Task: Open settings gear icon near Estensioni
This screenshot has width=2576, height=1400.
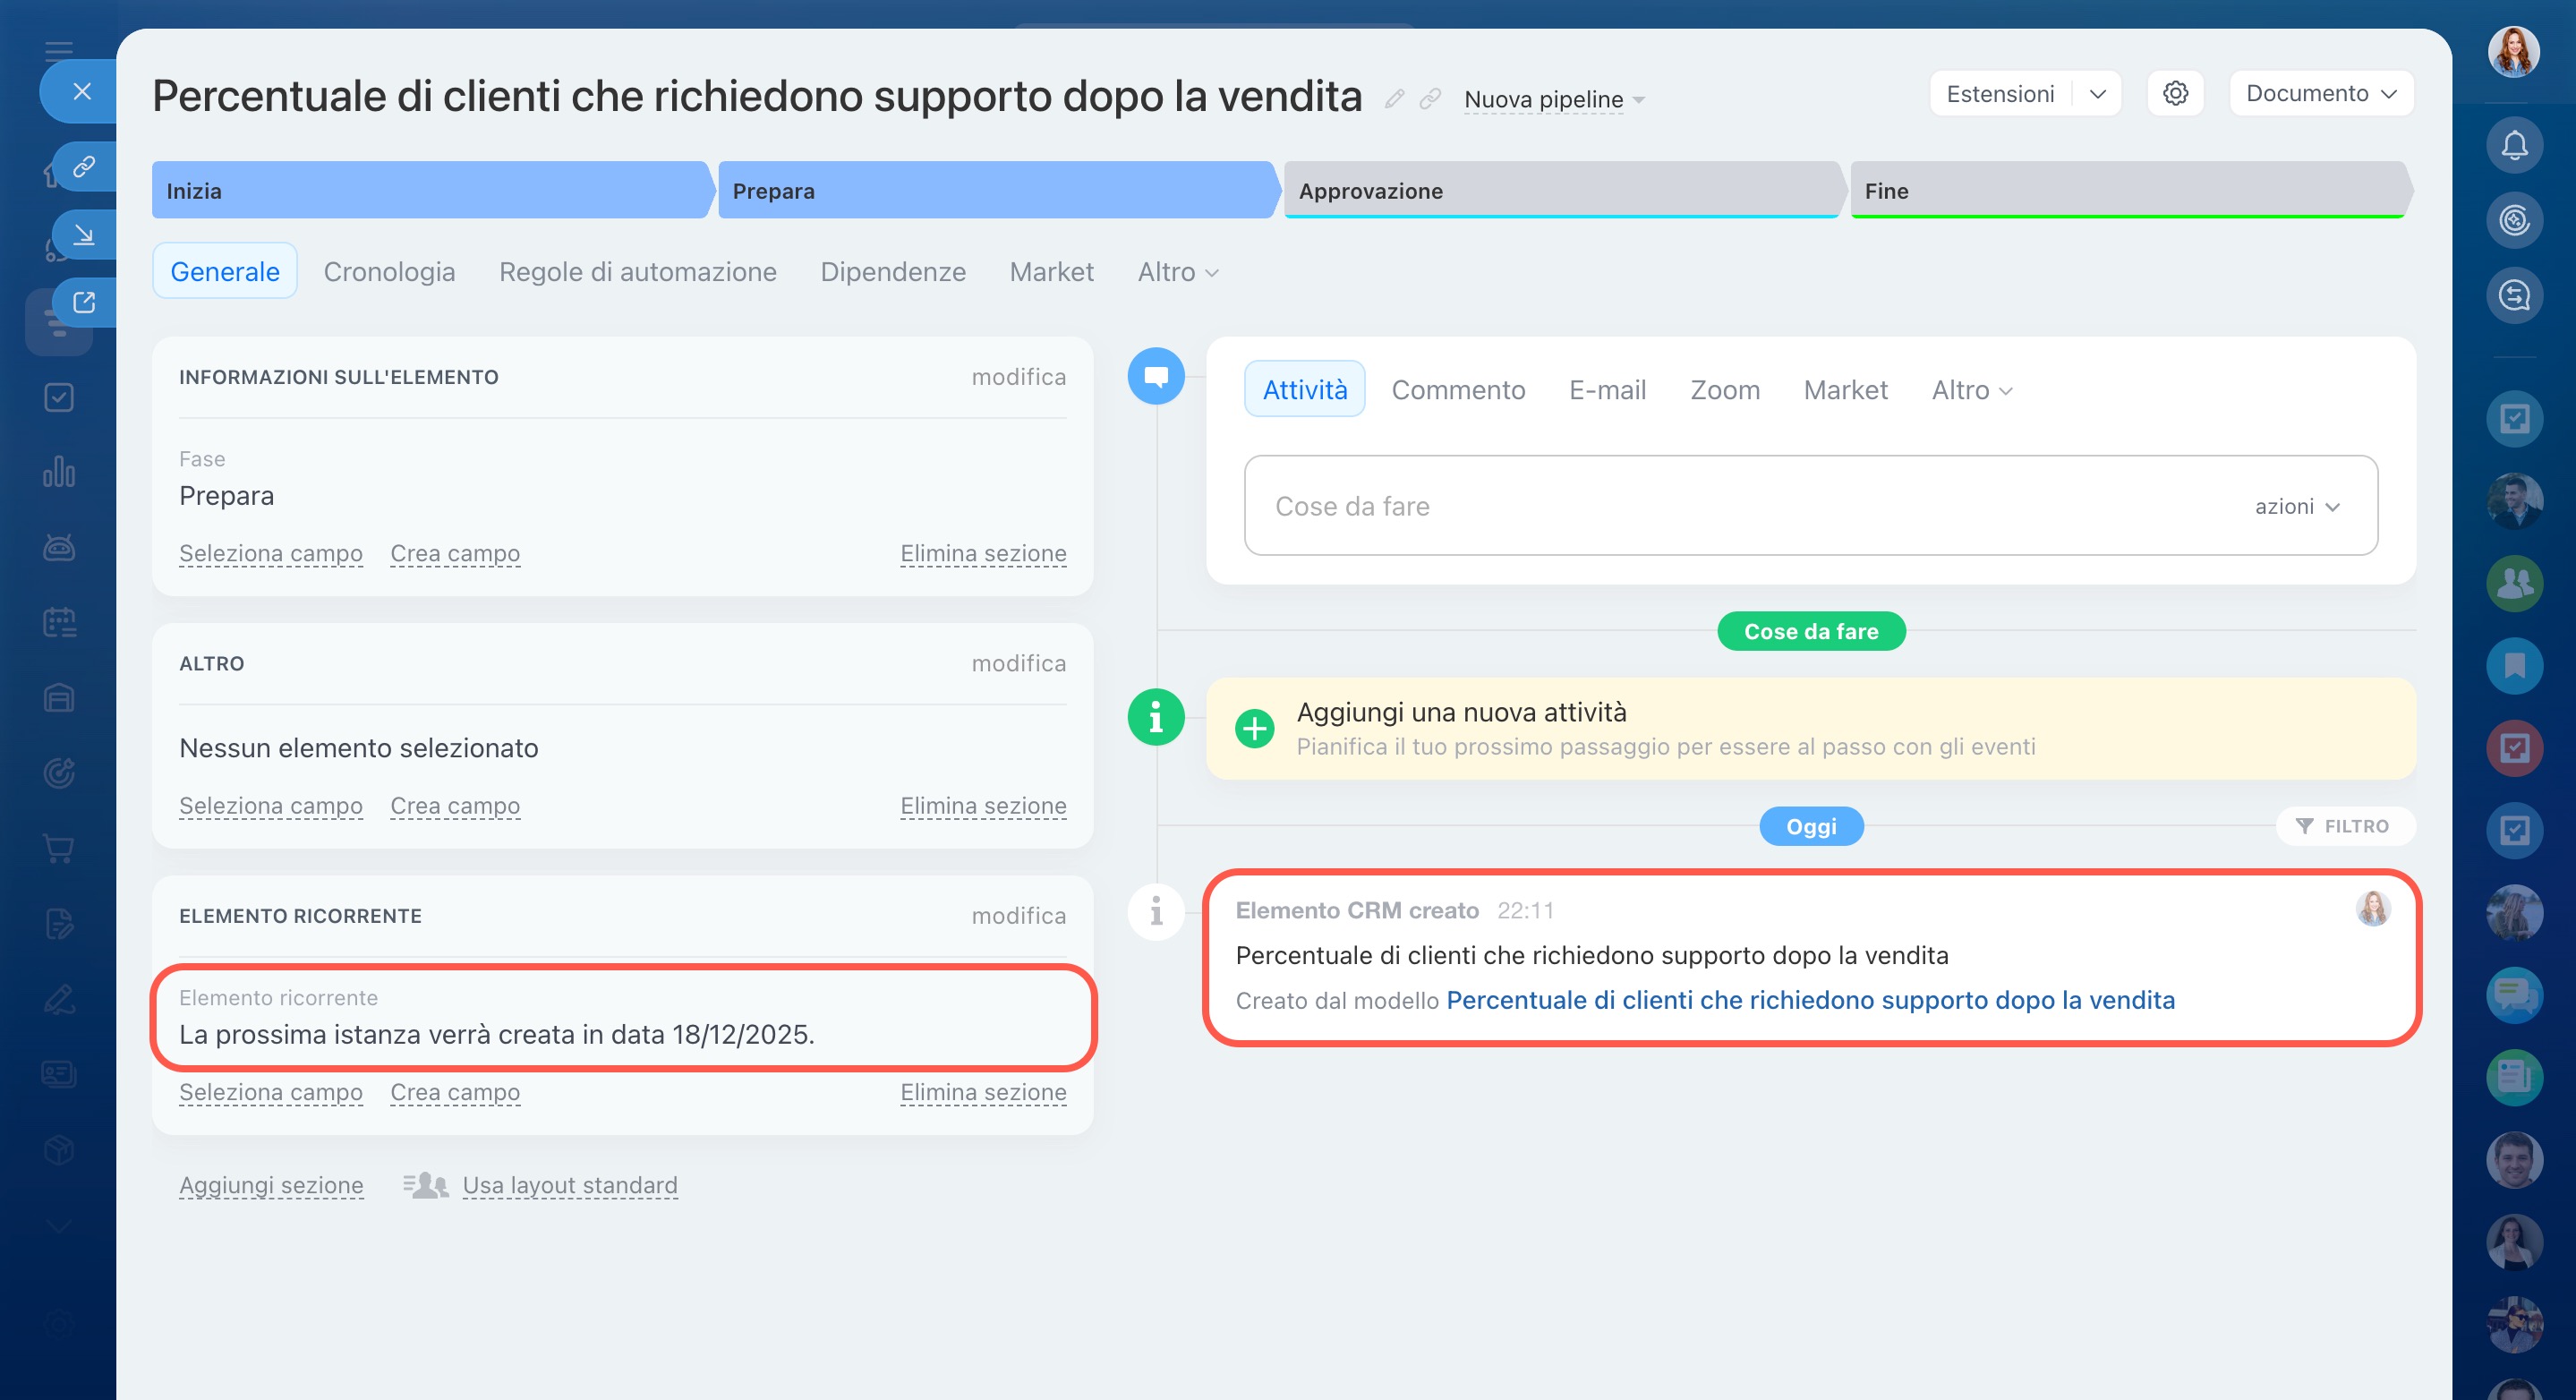Action: 2175,93
